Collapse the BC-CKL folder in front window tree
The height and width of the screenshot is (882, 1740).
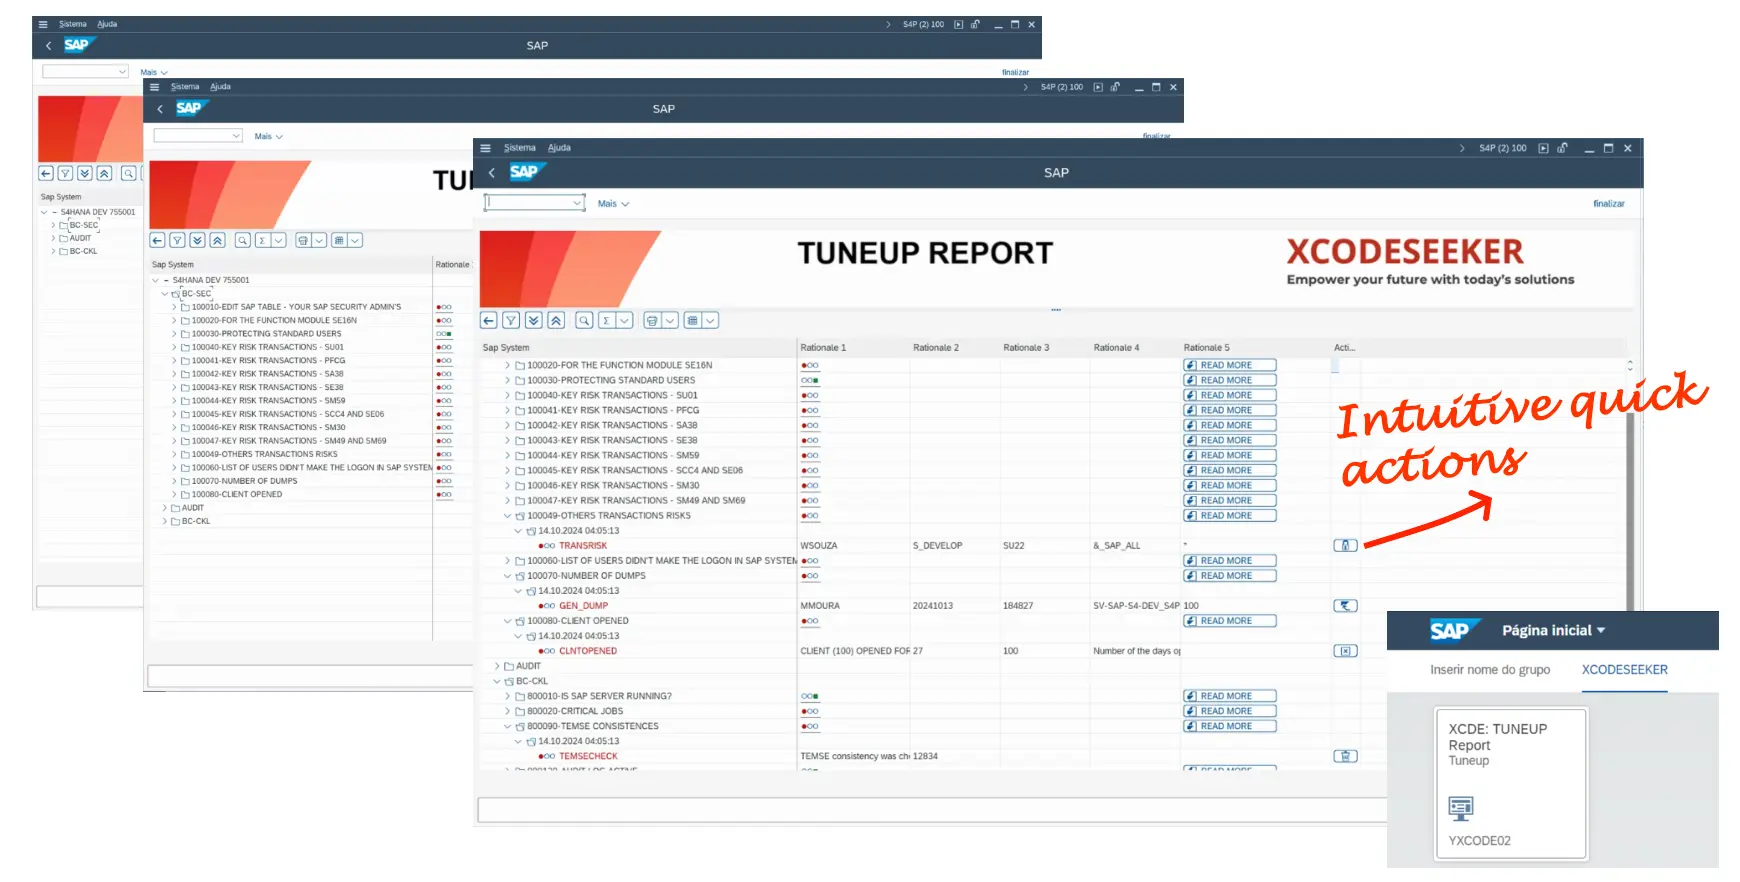coord(496,681)
